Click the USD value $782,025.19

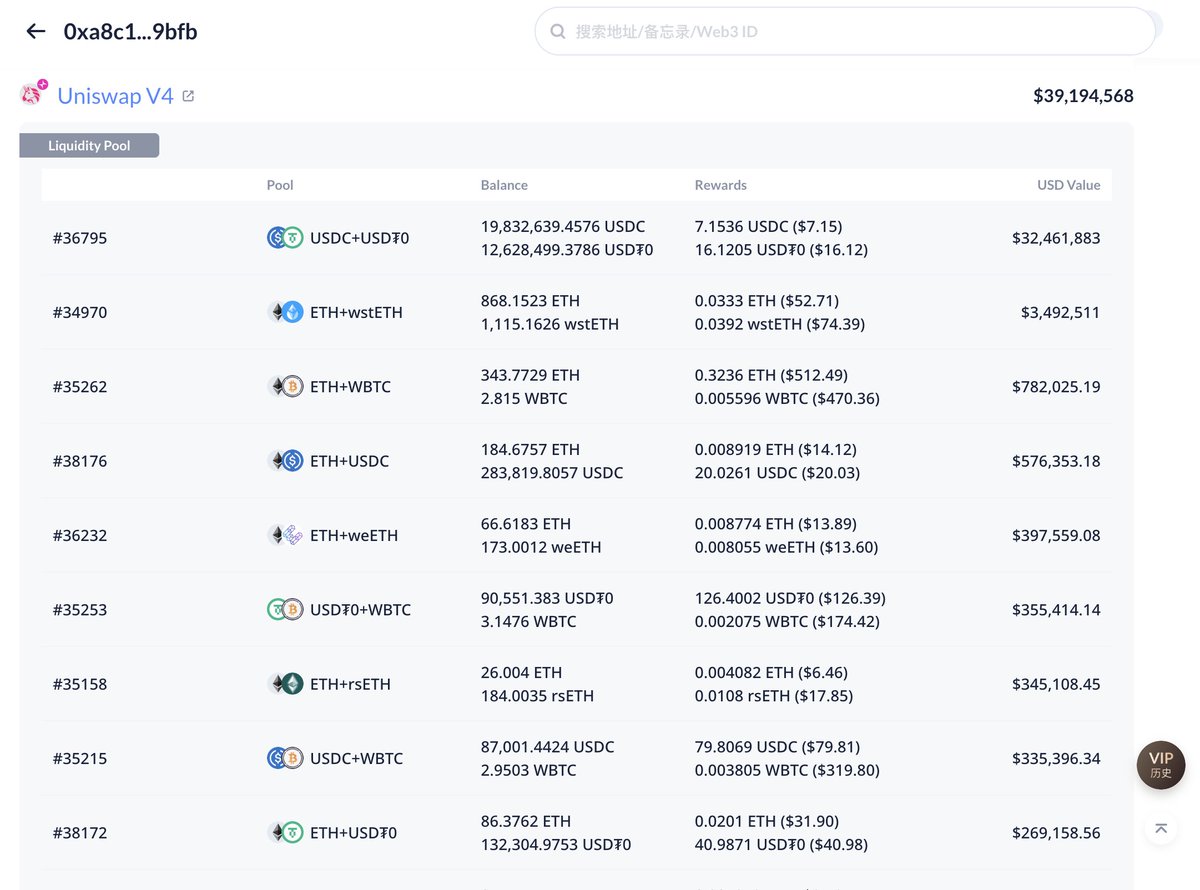(1056, 386)
